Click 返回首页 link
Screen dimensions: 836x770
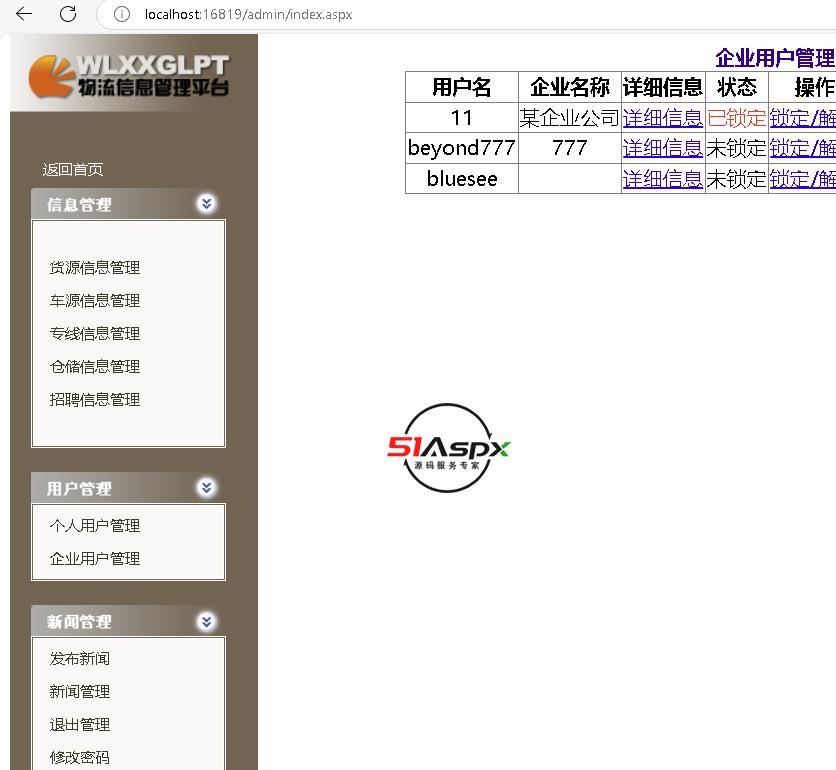click(73, 169)
